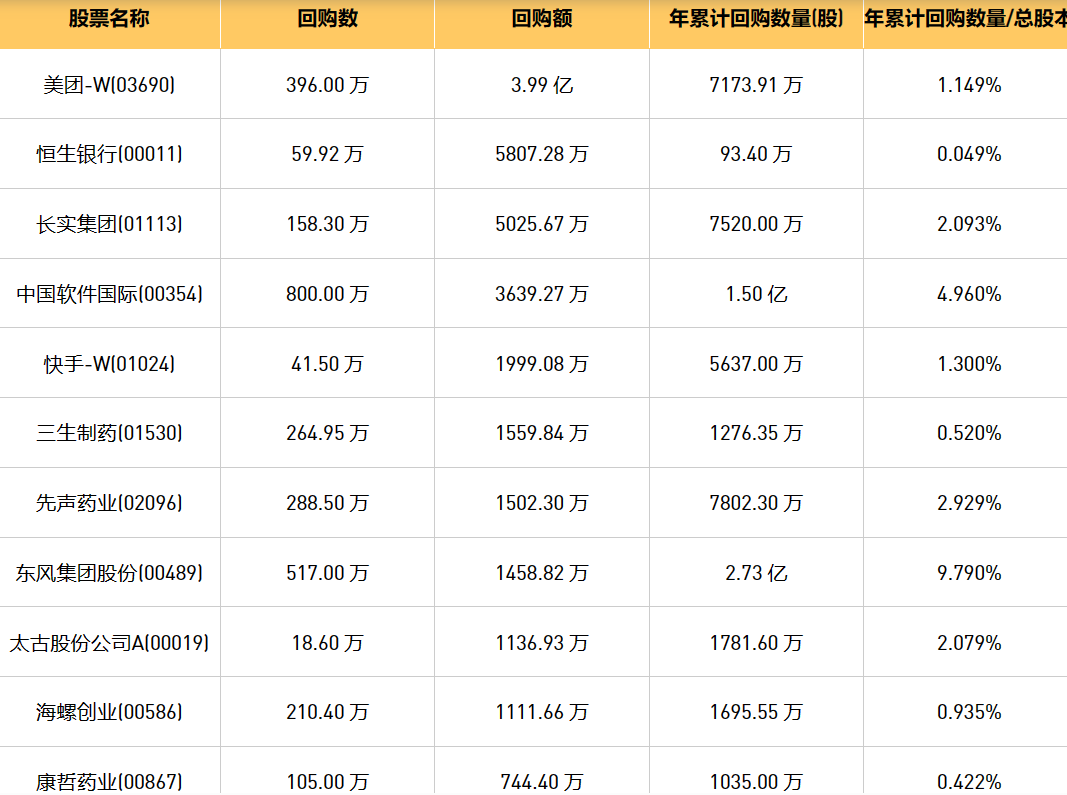The height and width of the screenshot is (795, 1067).
Task: Open the 美团-W(03690) stock link
Action: click(x=109, y=85)
